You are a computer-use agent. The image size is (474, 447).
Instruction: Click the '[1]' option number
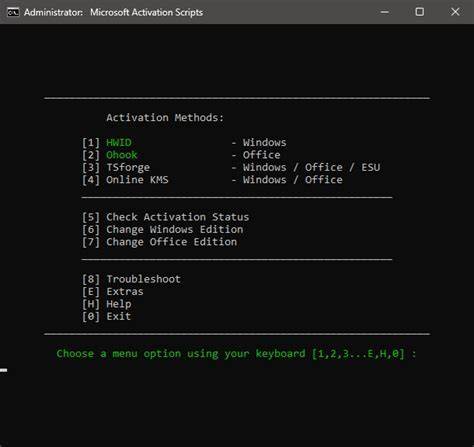(x=91, y=143)
